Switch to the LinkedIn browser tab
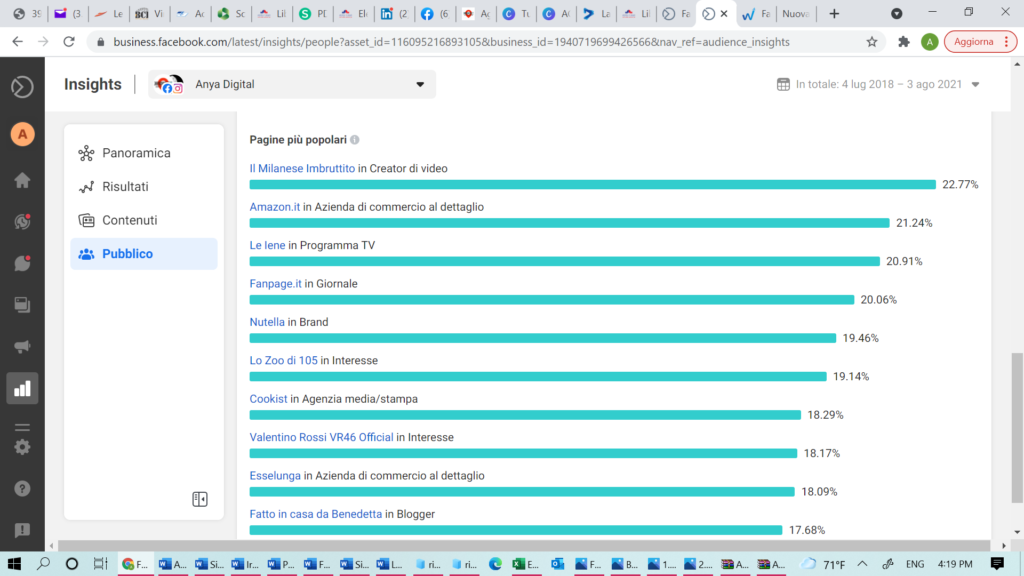This screenshot has height=576, width=1024. click(x=394, y=14)
